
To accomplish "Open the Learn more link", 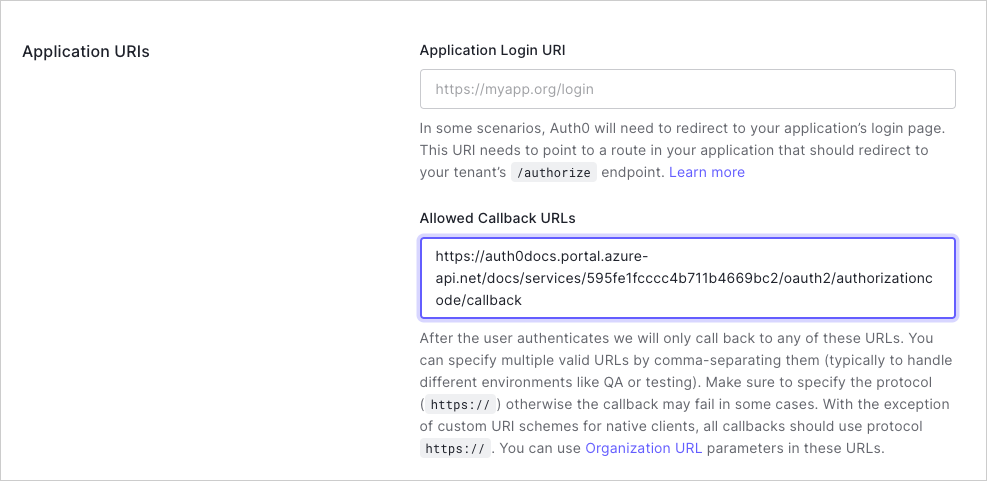I will [706, 172].
